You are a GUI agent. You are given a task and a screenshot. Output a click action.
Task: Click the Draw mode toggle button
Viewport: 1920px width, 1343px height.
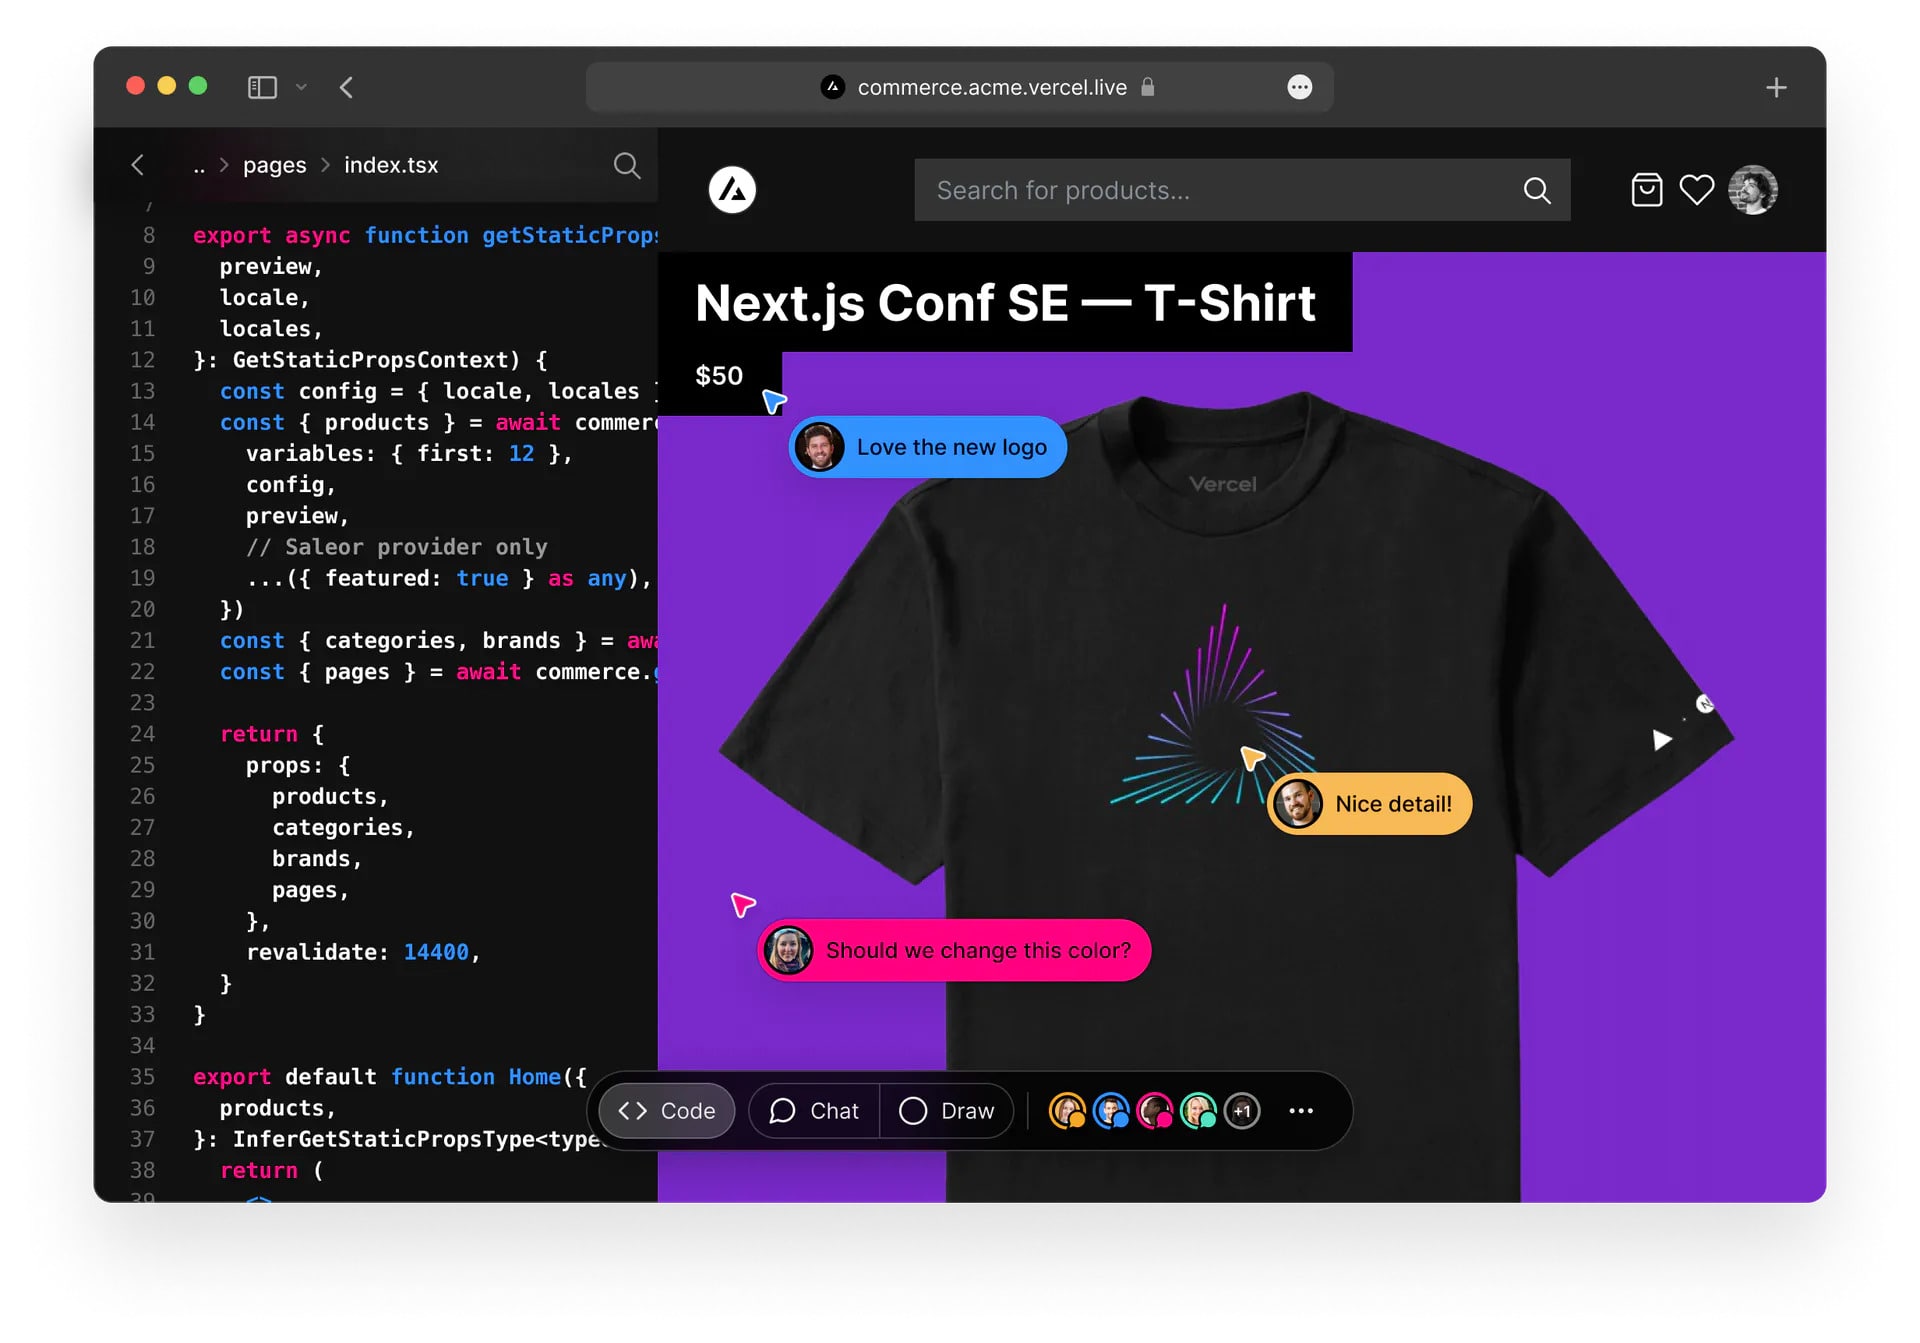(945, 1111)
